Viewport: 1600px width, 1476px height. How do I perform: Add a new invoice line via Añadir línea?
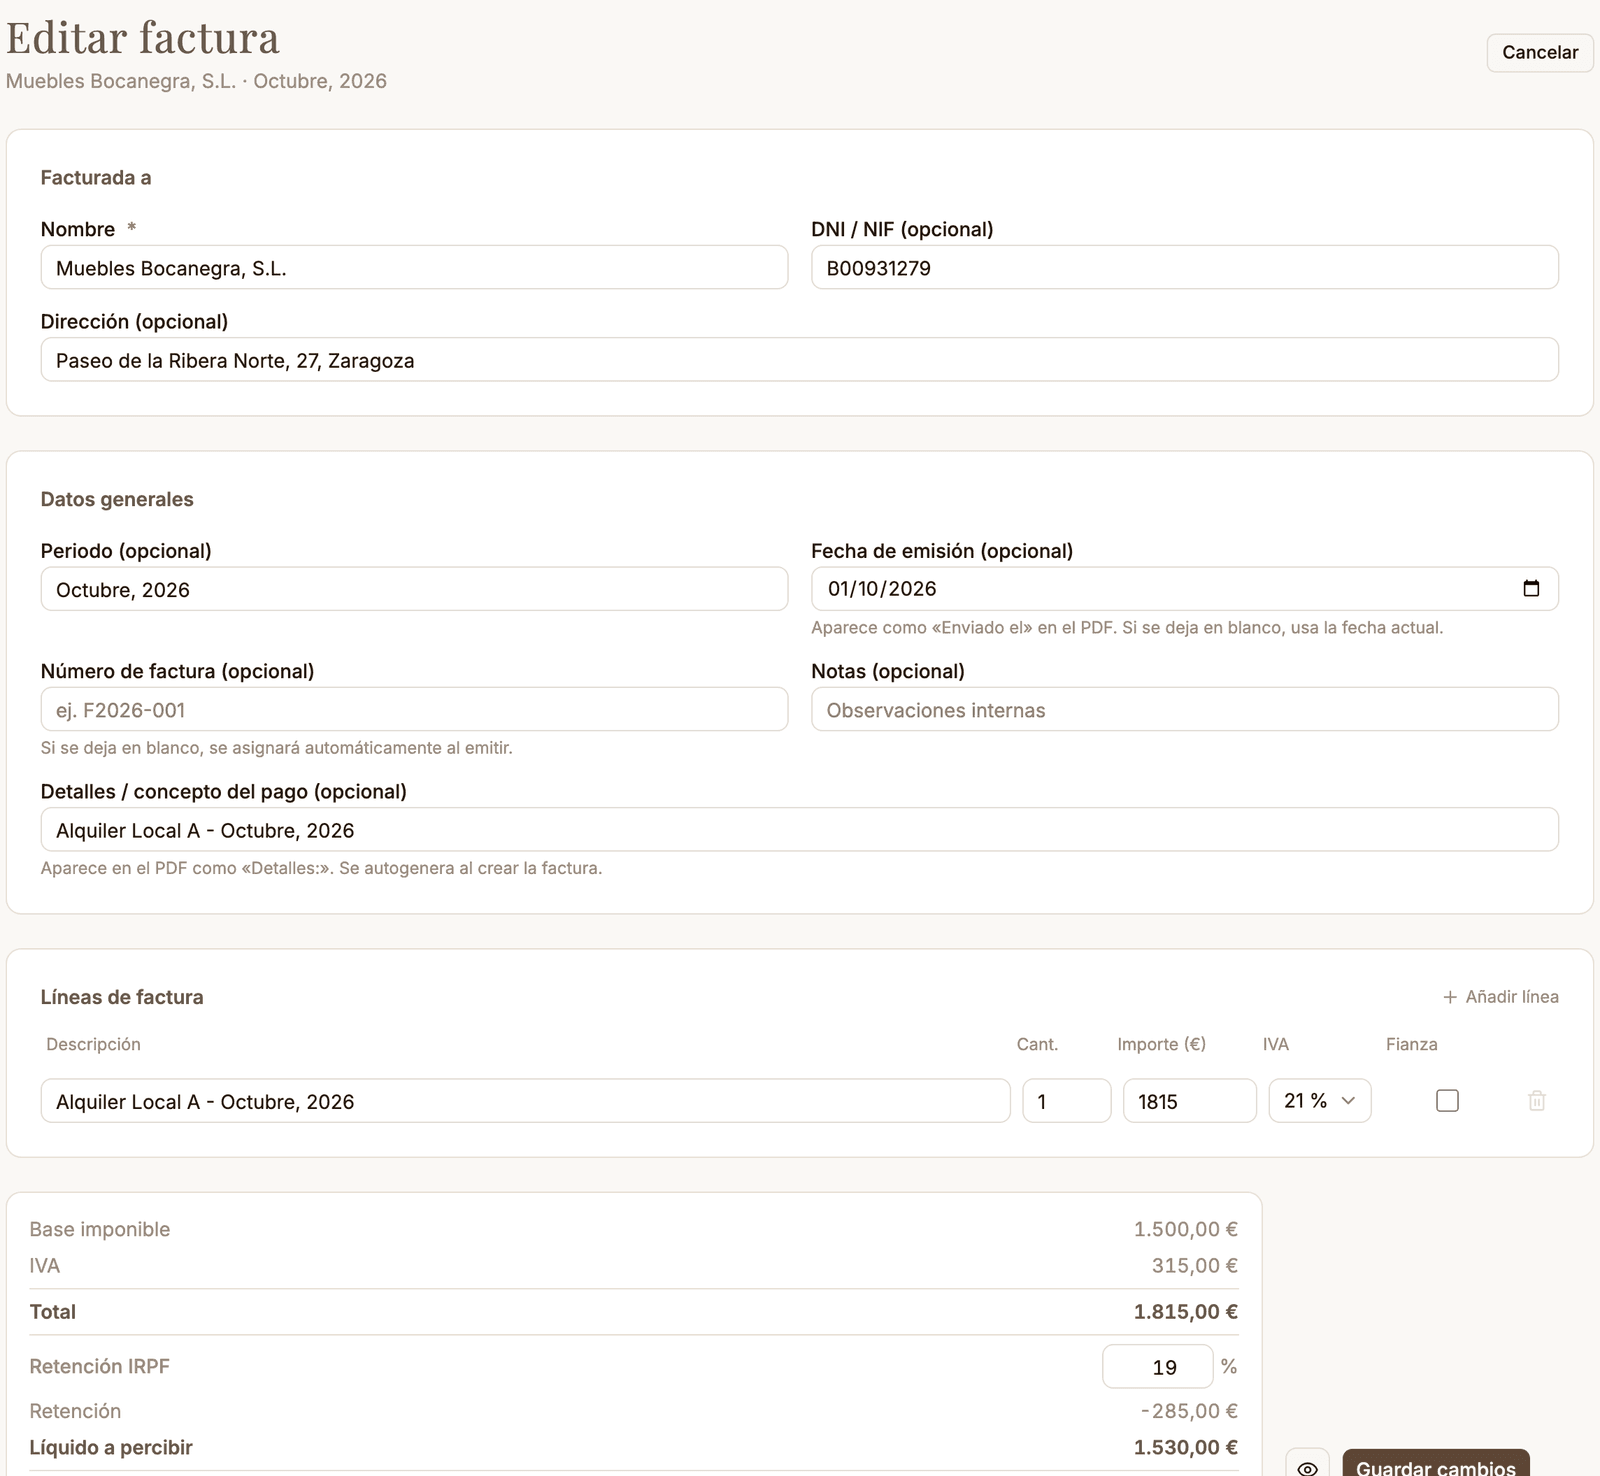(1501, 997)
